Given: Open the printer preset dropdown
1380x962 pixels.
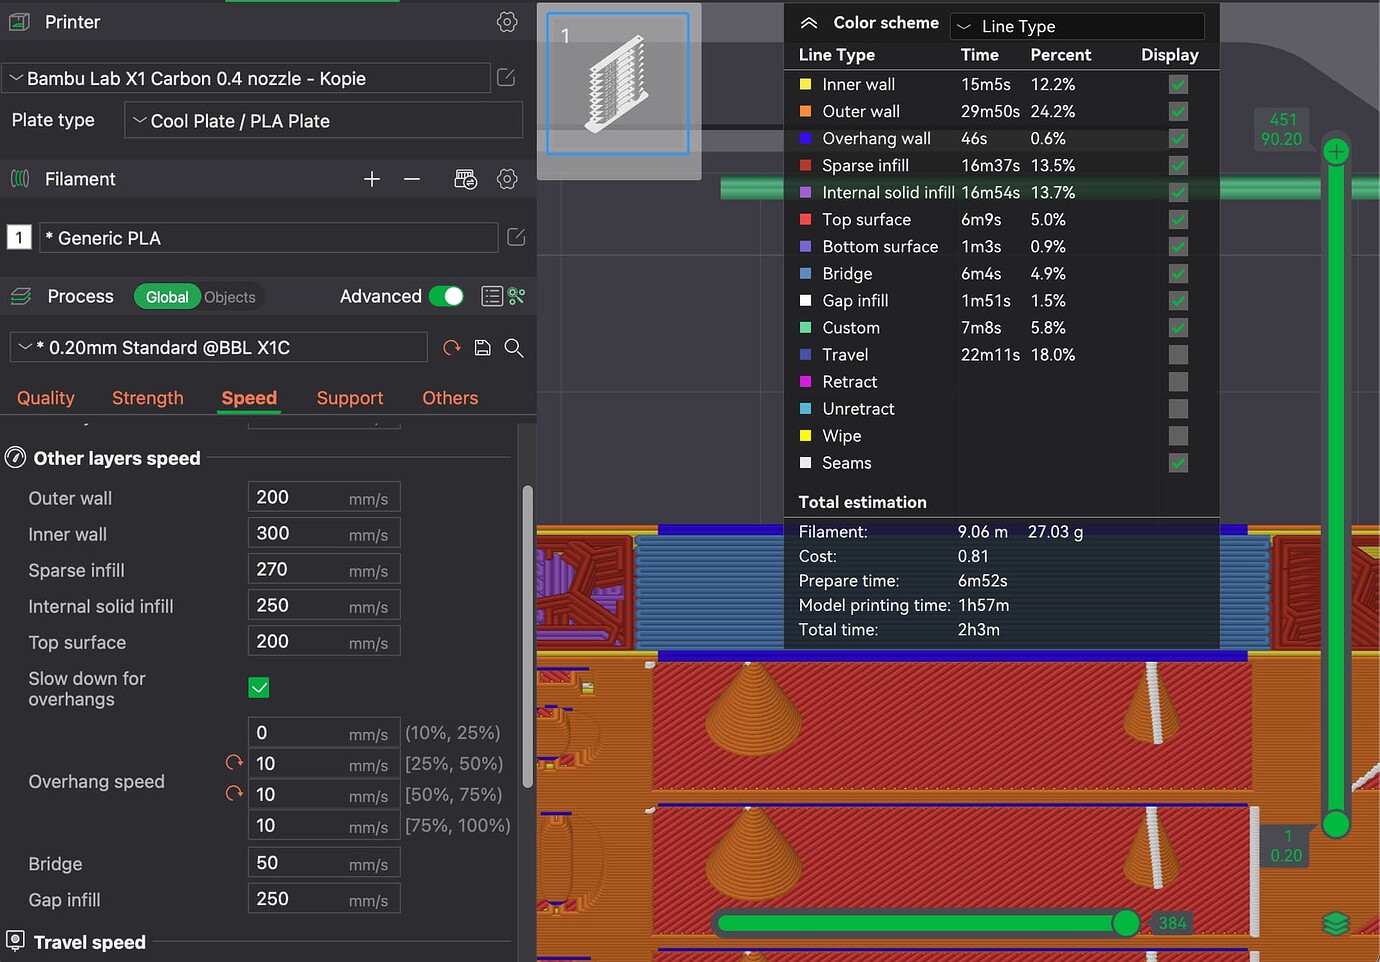Looking at the screenshot, I should 246,78.
